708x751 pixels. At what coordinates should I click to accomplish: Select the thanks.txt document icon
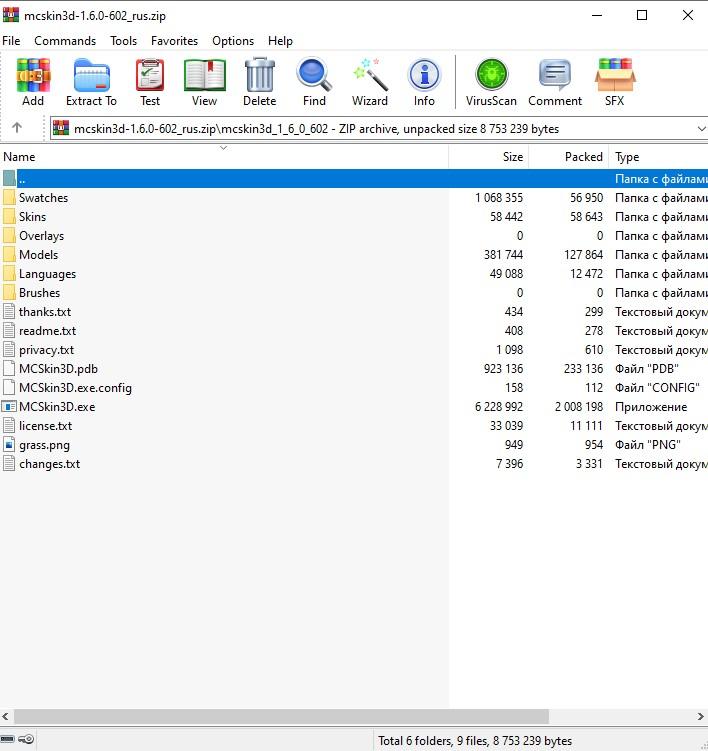9,311
